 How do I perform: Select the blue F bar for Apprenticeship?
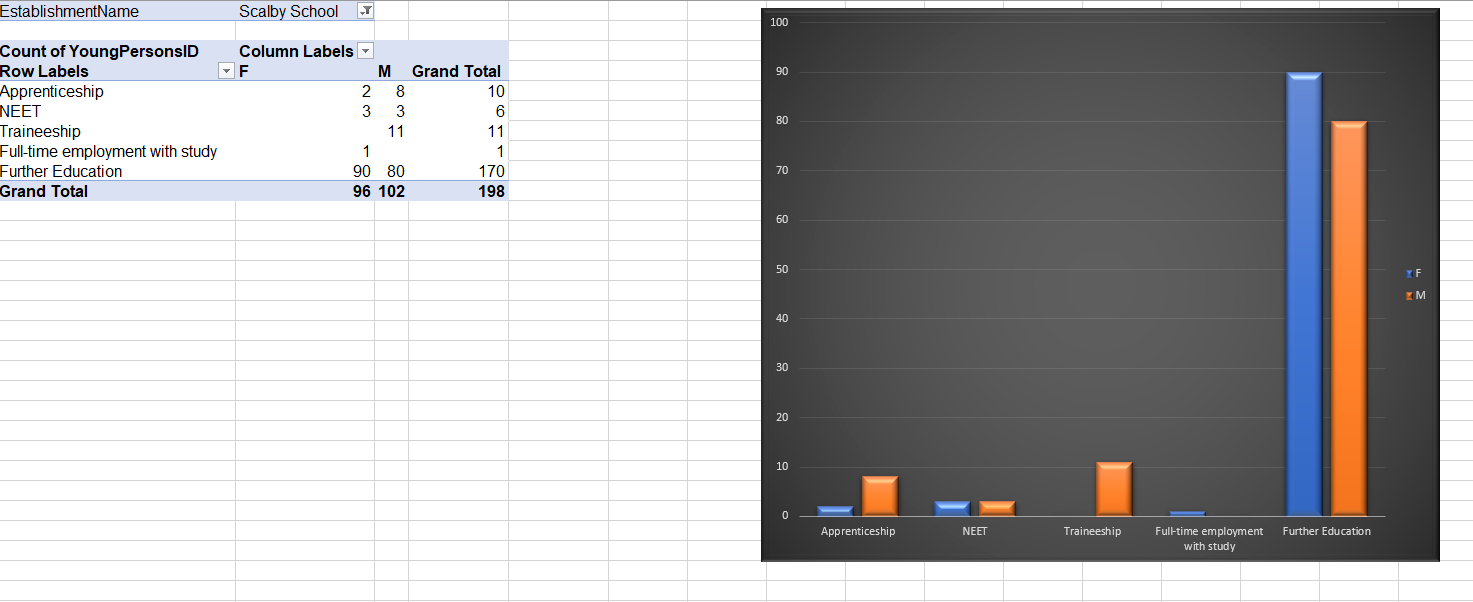coord(835,511)
